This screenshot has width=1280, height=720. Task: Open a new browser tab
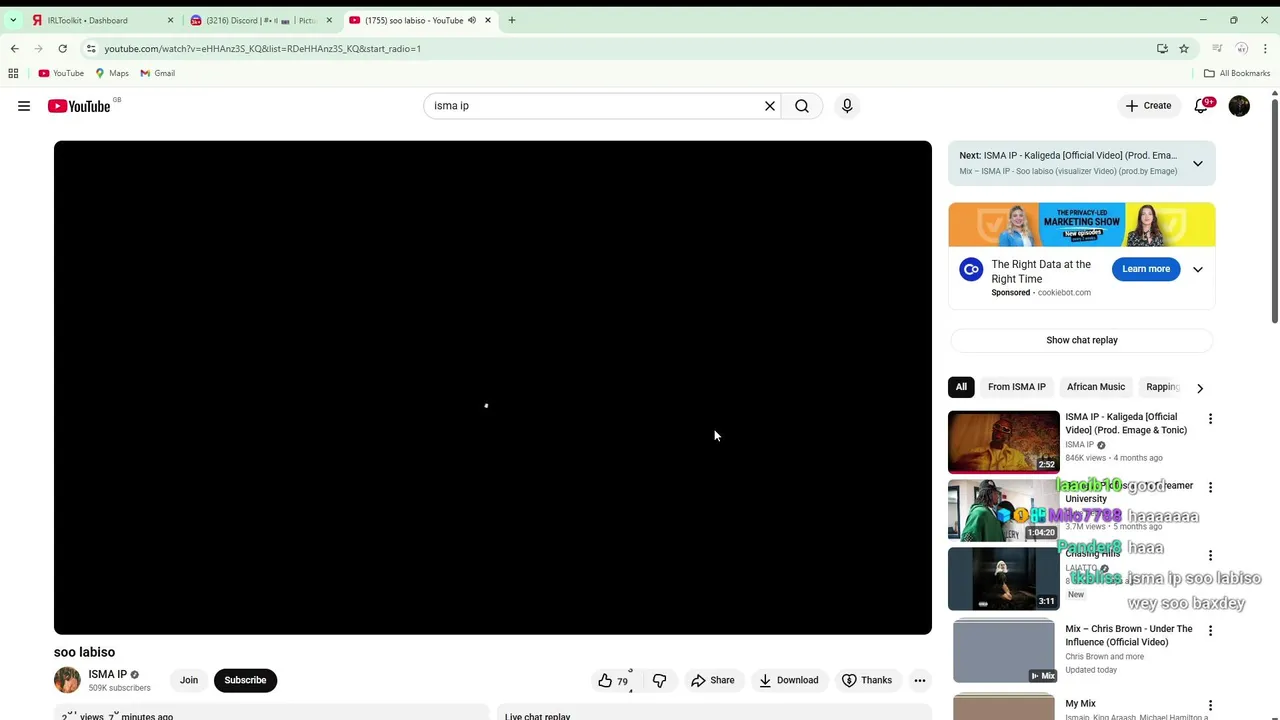(x=511, y=20)
